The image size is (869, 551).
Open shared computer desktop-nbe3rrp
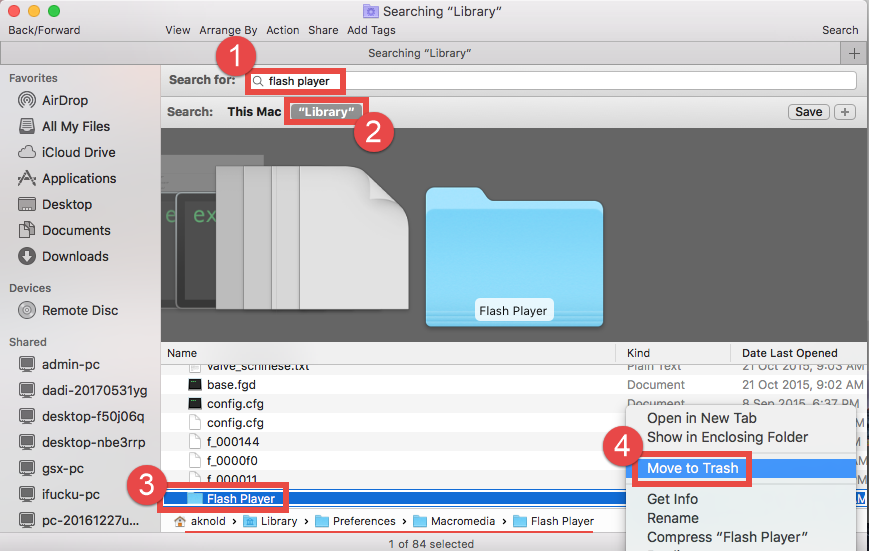coord(81,442)
